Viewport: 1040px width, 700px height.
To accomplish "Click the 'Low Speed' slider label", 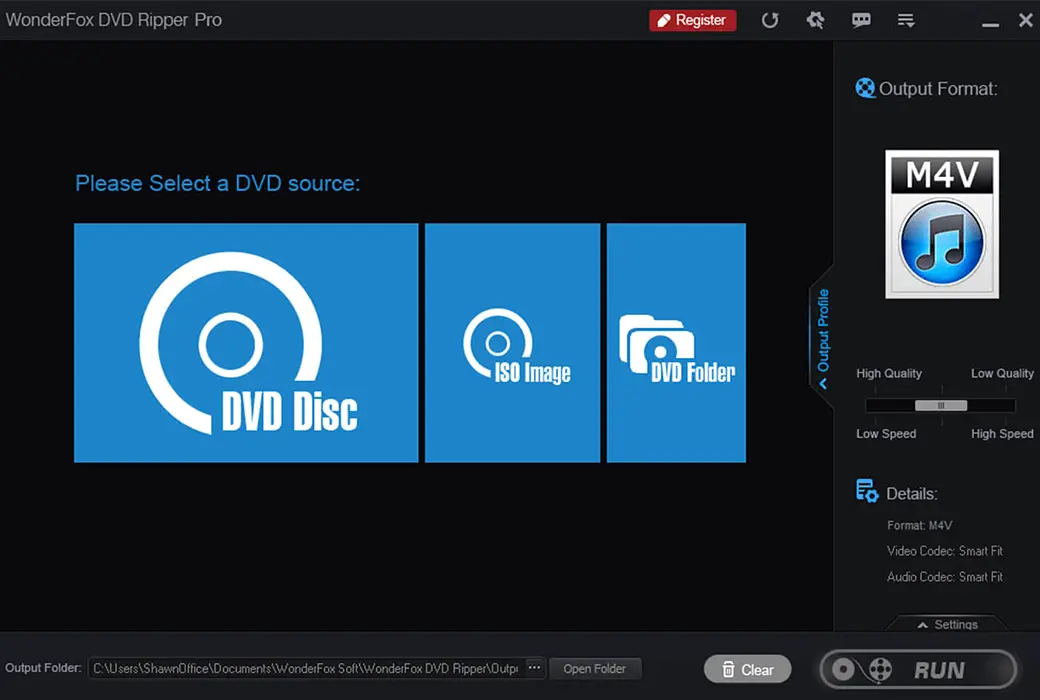I will pos(886,434).
